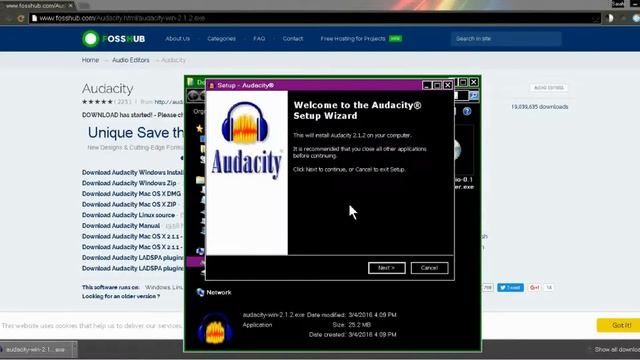
Task: Cancel the Audacity Setup wizard
Action: pos(429,268)
